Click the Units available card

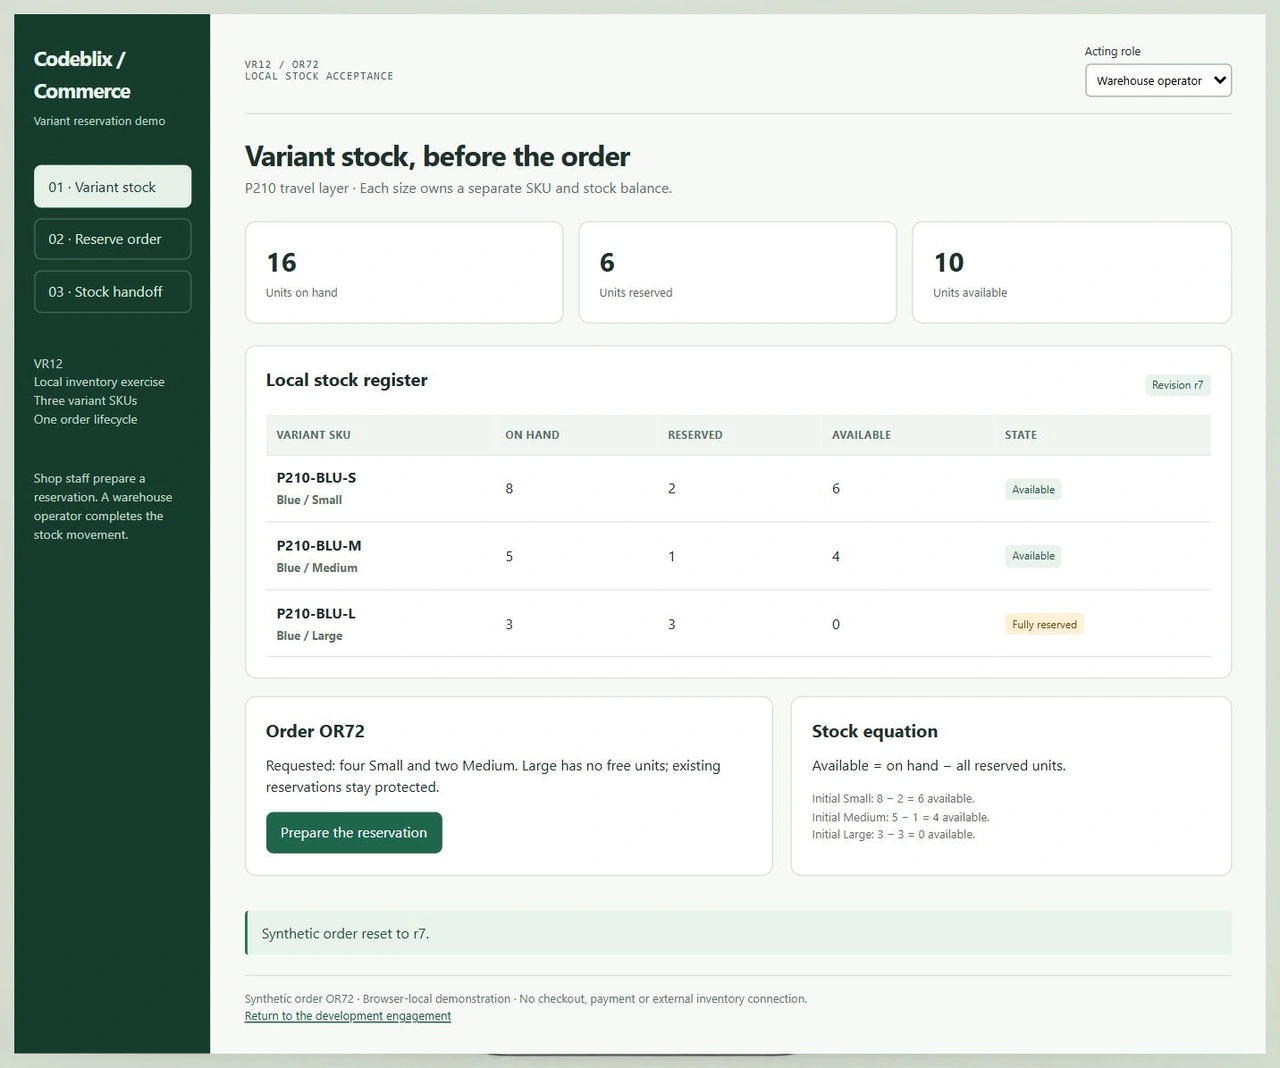tap(1072, 272)
